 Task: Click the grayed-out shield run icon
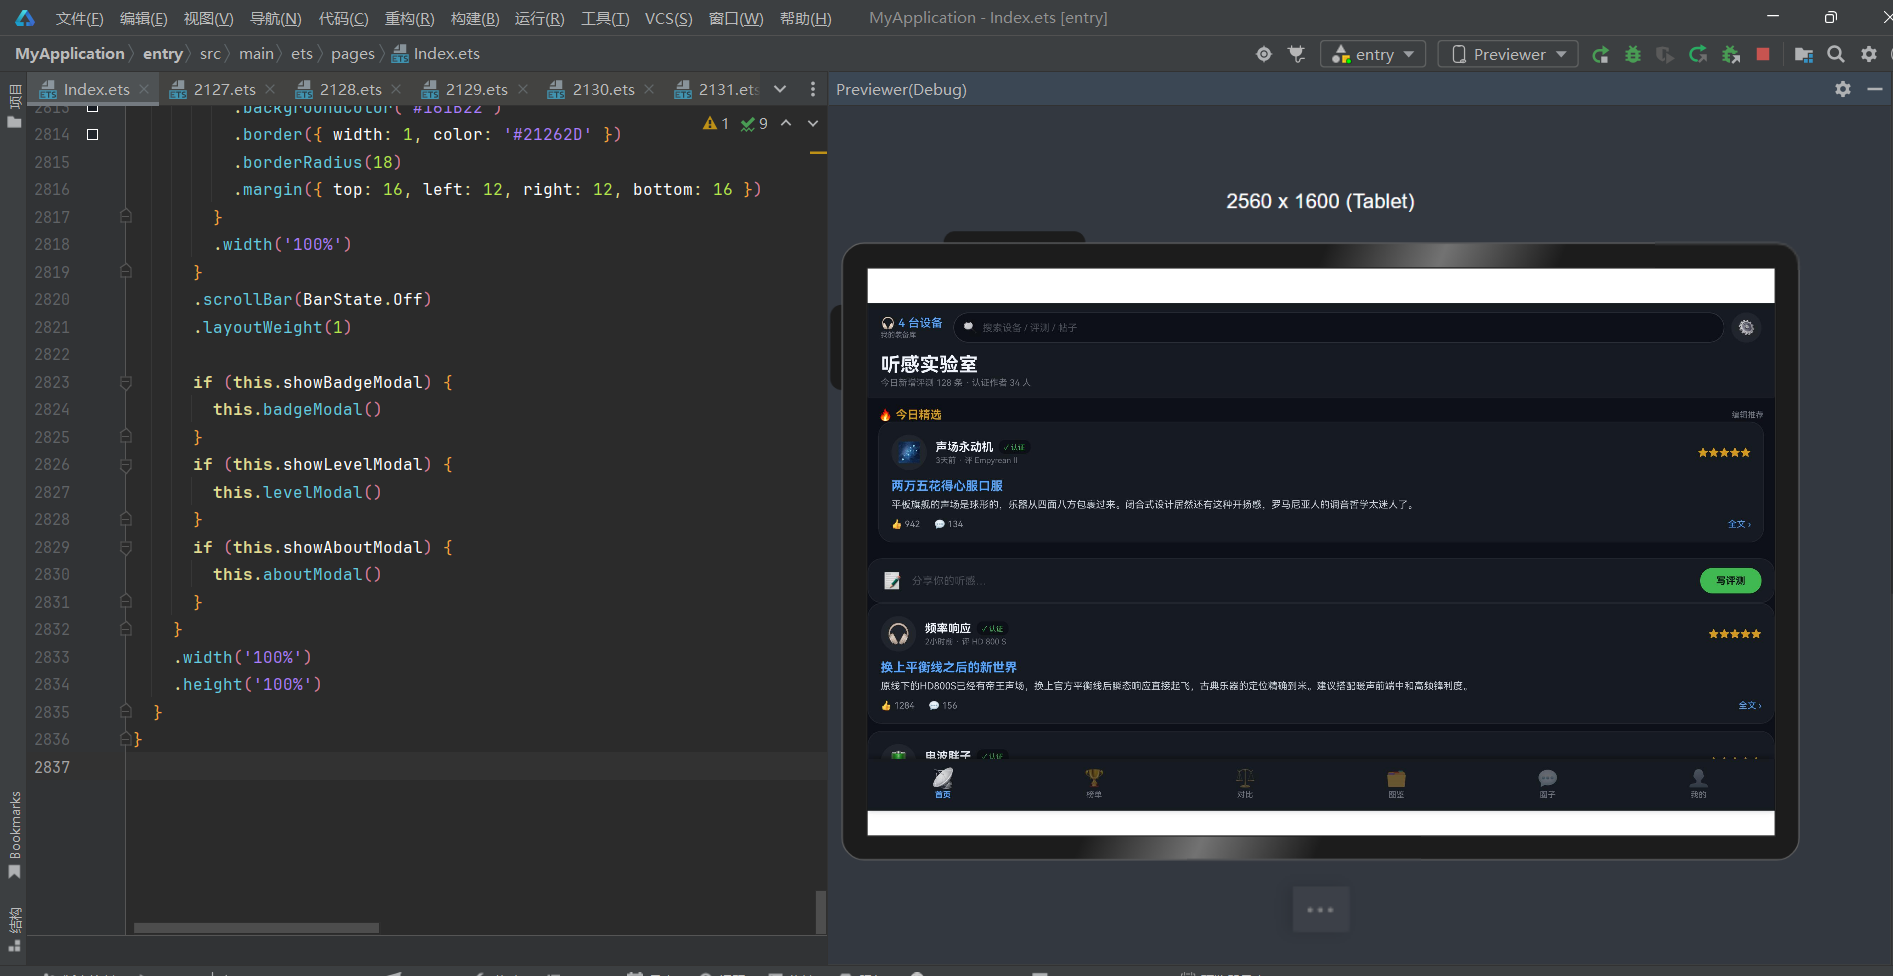tap(1665, 54)
